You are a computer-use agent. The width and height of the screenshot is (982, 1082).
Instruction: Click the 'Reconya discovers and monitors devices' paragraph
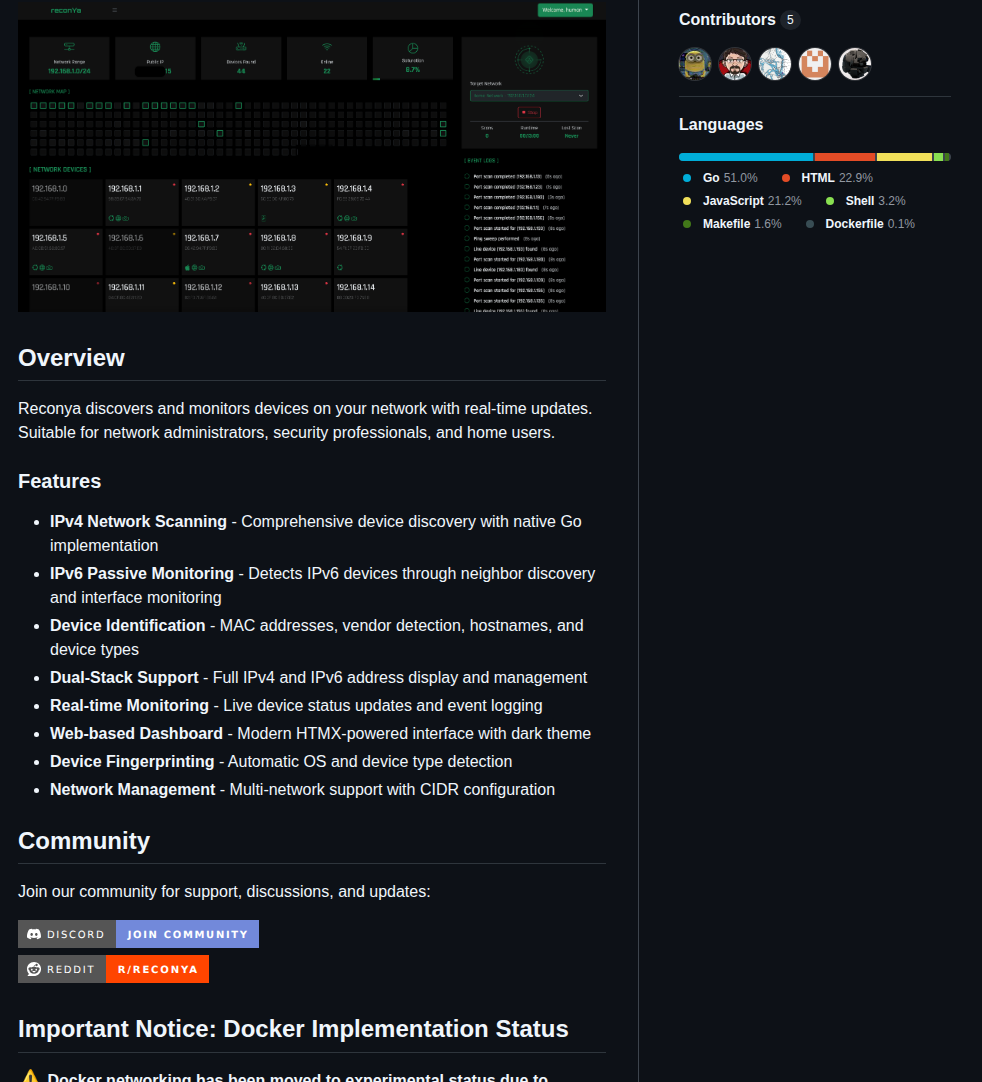coord(305,420)
